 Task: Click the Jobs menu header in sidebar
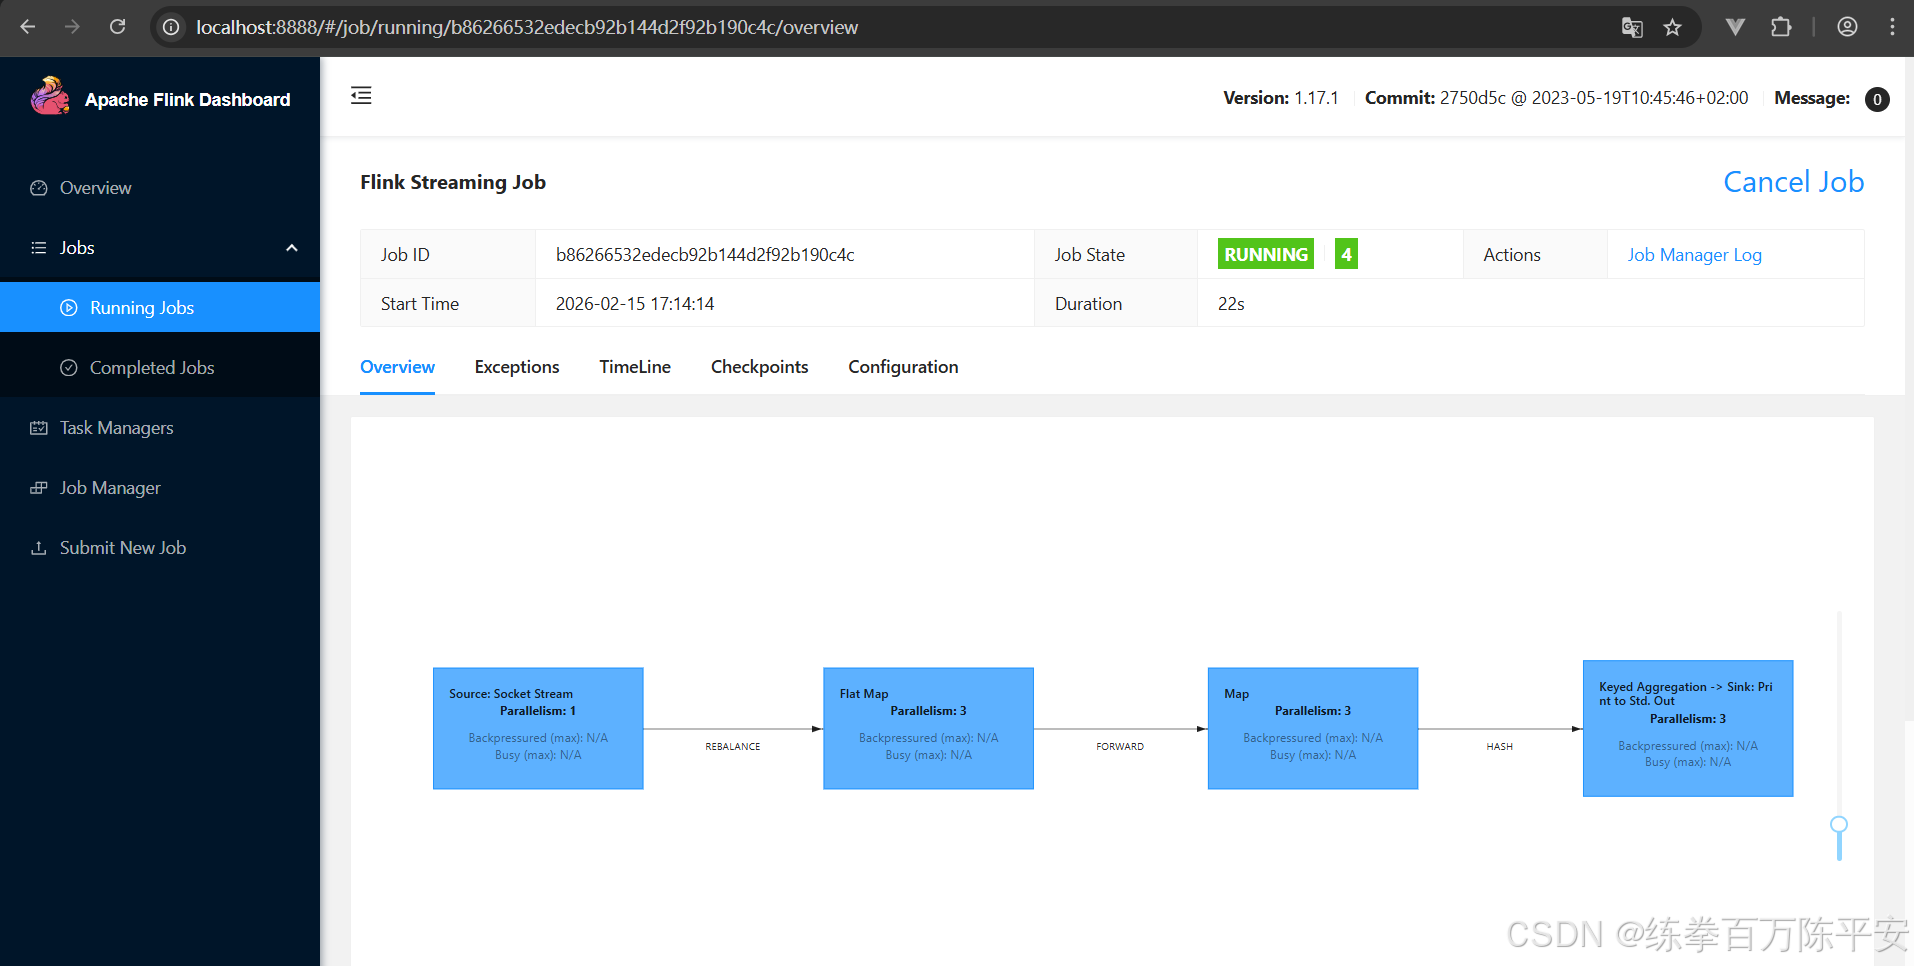160,248
